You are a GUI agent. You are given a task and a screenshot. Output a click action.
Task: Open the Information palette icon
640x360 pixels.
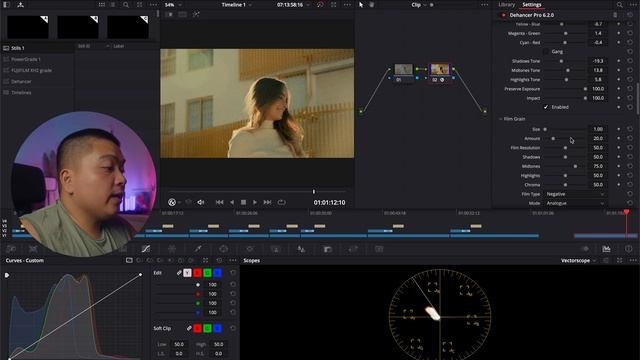(629, 249)
